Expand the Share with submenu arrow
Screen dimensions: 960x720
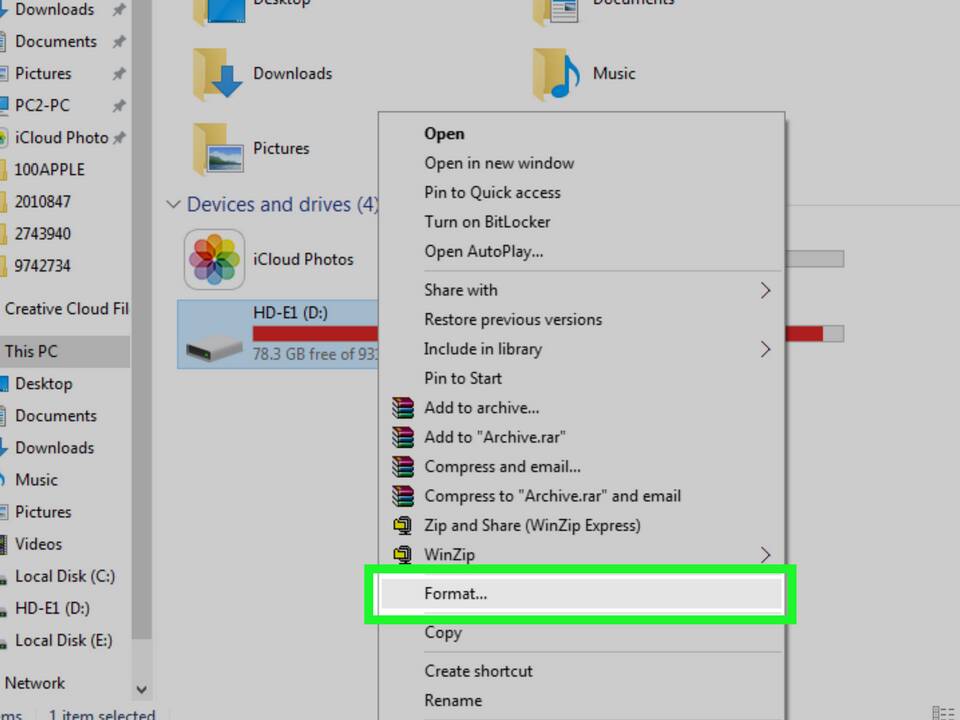coord(765,291)
